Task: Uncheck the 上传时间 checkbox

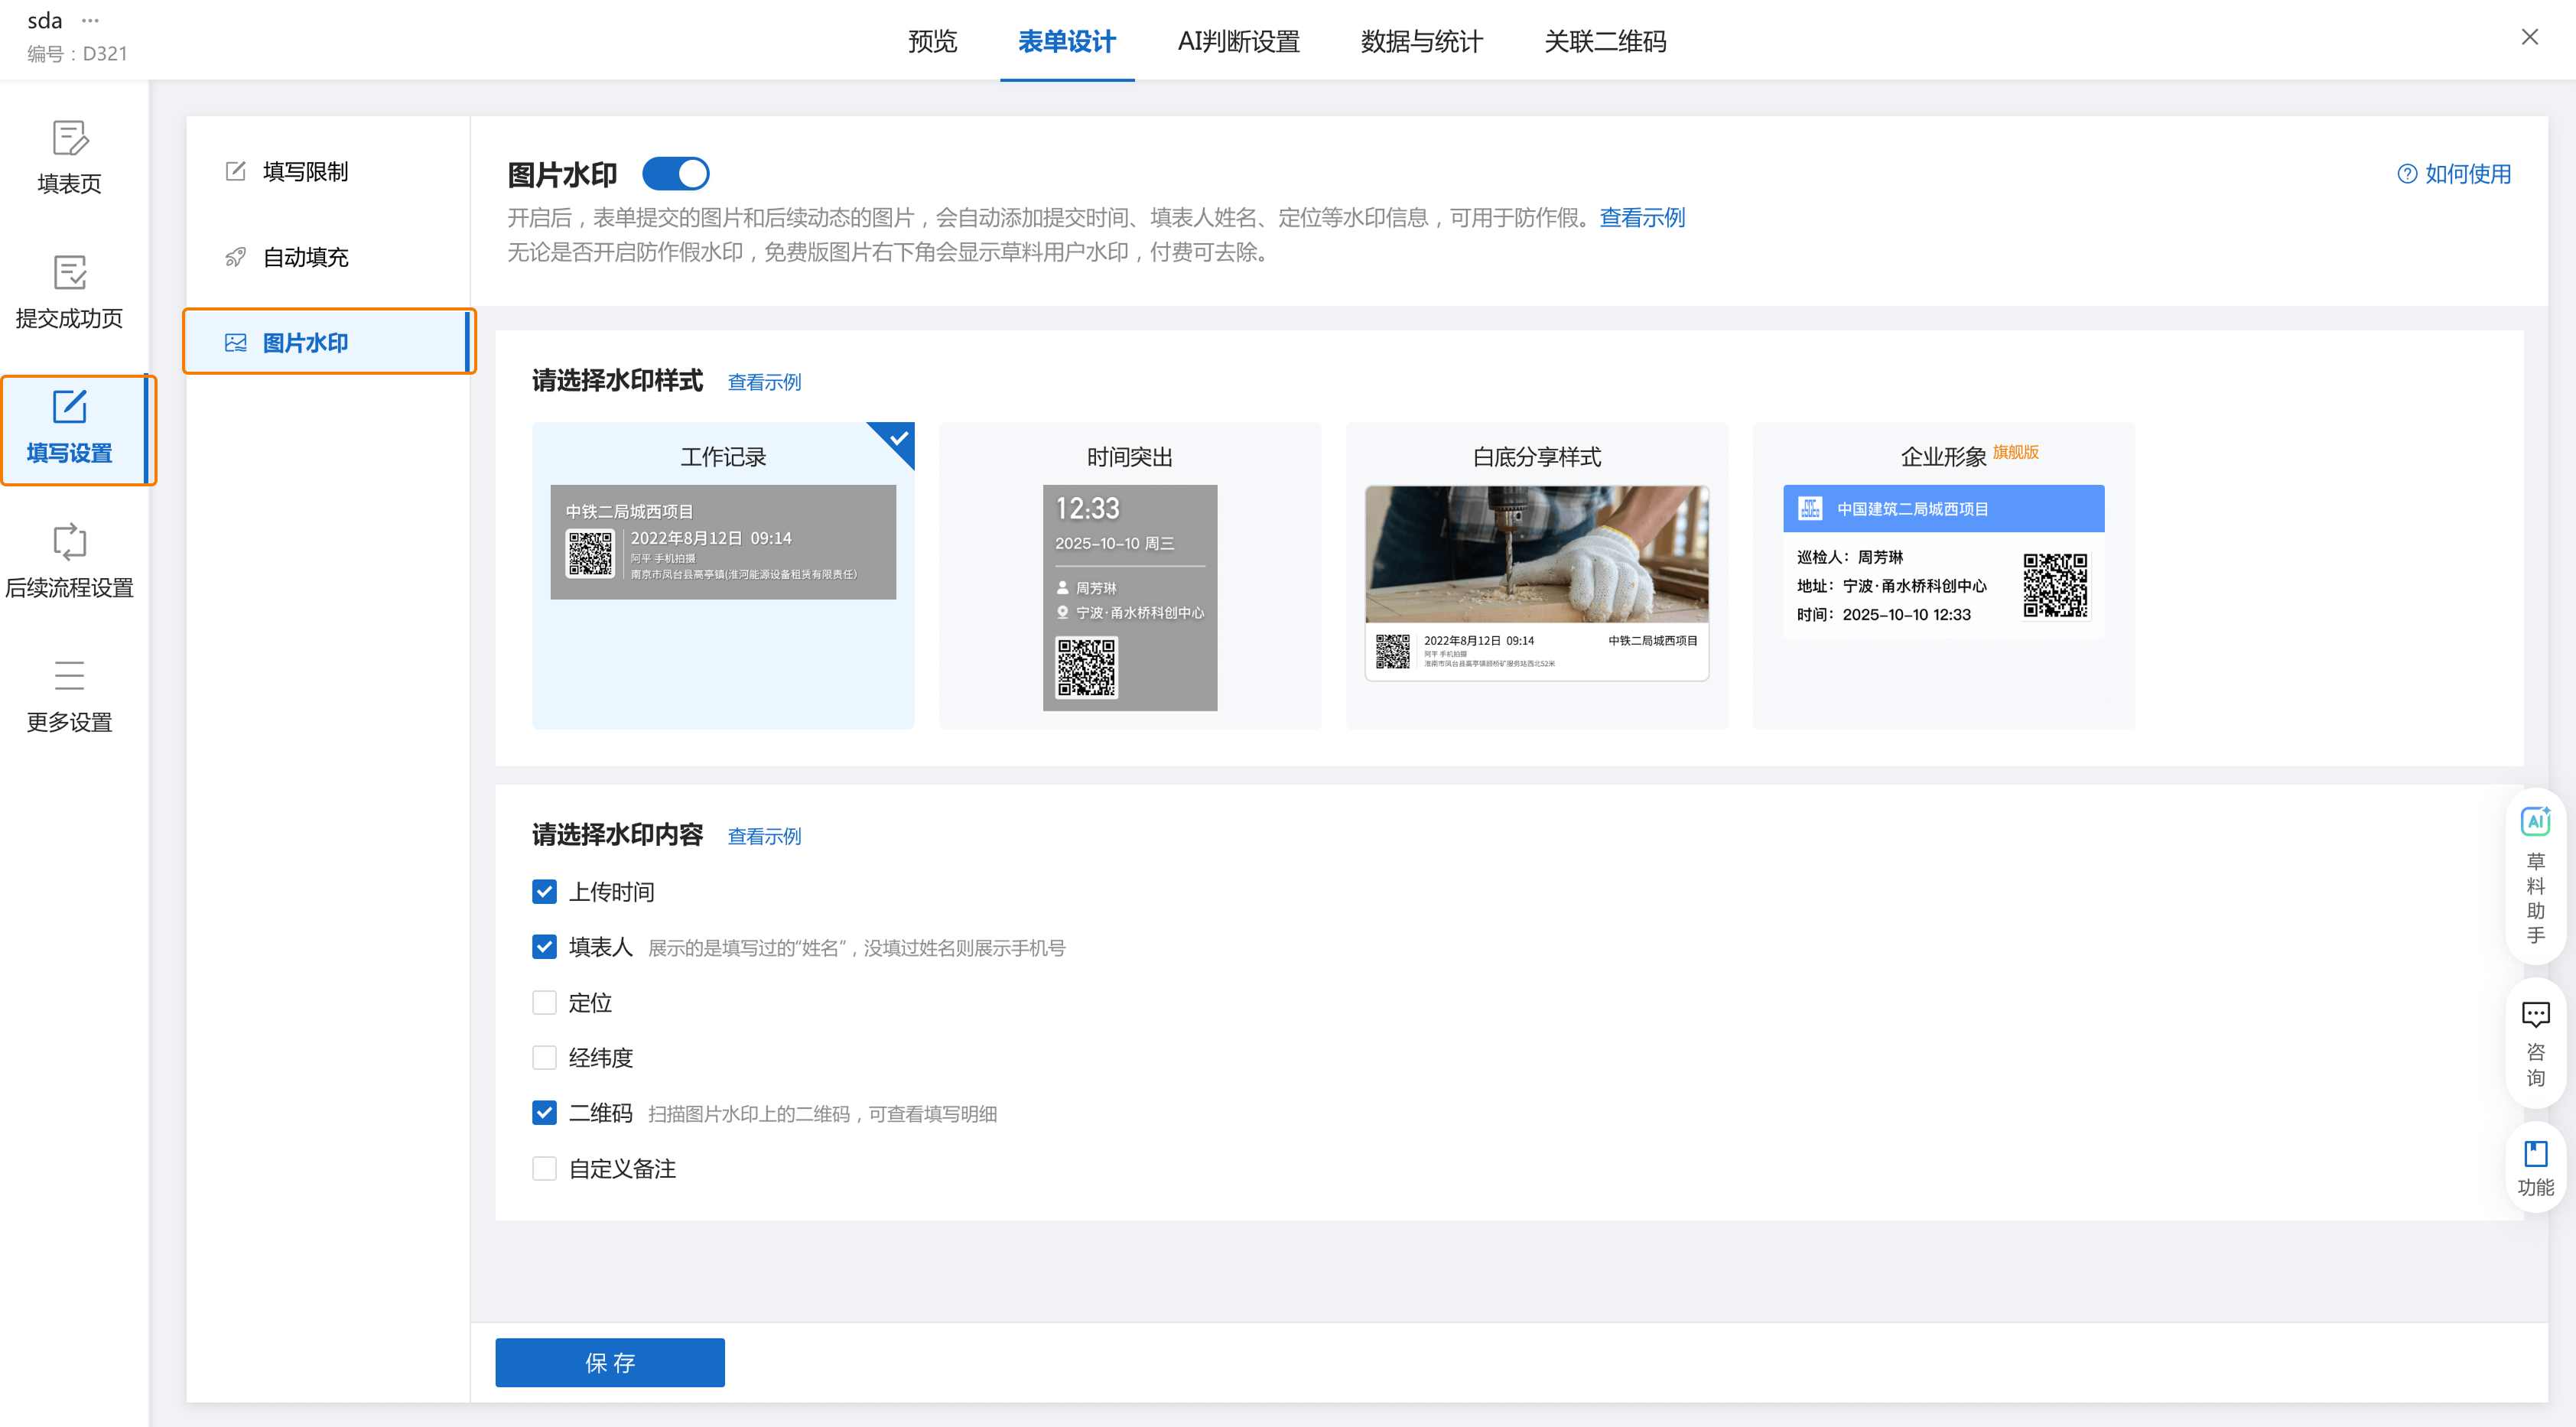Action: pos(544,892)
